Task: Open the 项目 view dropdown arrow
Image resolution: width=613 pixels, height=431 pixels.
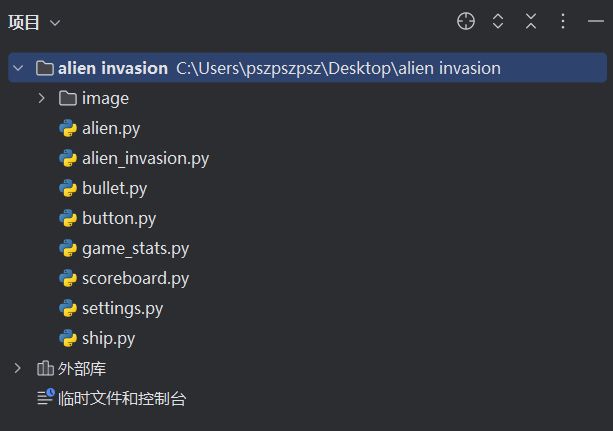Action: coord(55,23)
